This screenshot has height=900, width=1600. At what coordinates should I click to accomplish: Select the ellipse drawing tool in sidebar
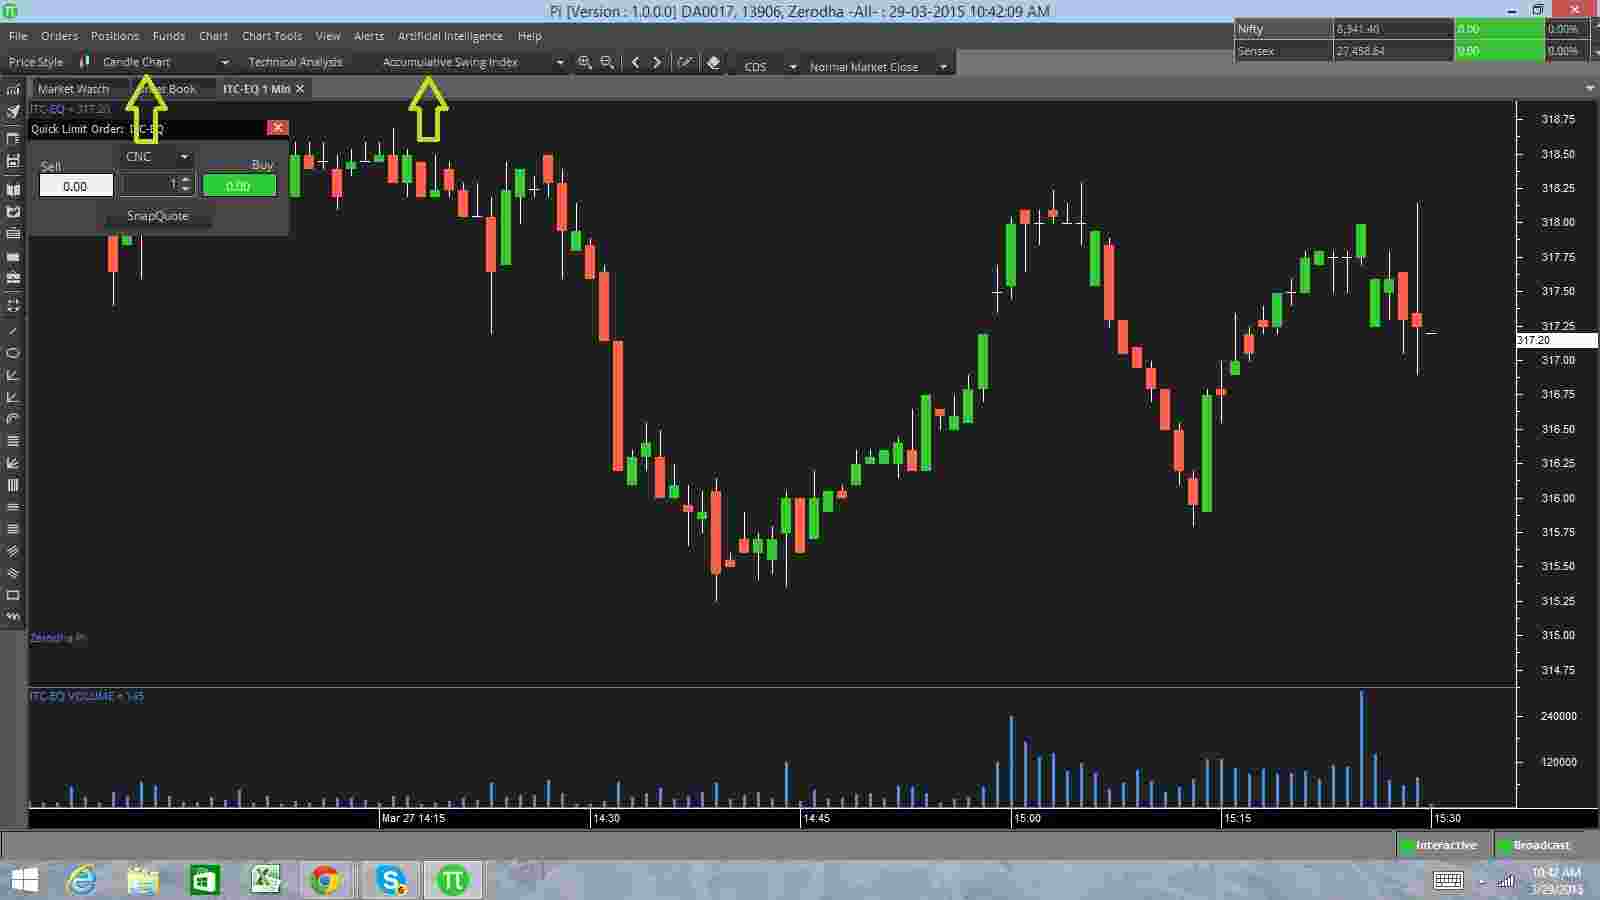13,353
